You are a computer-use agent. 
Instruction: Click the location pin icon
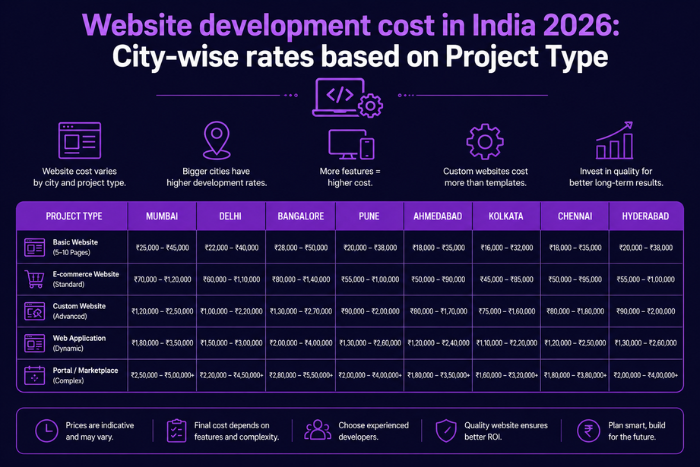click(217, 141)
